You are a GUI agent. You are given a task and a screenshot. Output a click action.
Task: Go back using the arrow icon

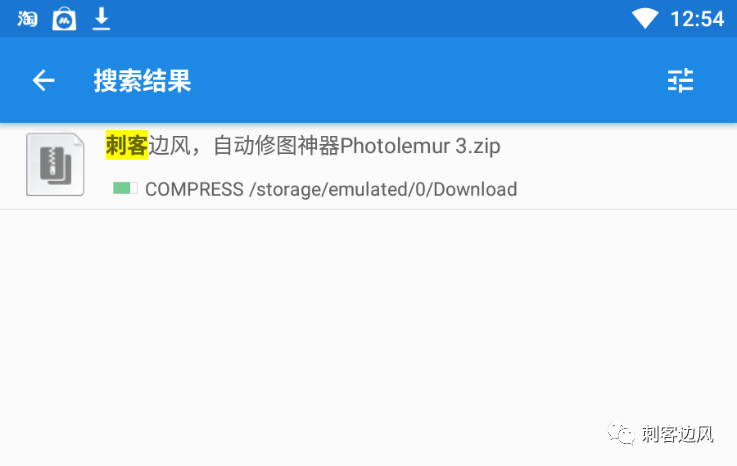coord(43,80)
